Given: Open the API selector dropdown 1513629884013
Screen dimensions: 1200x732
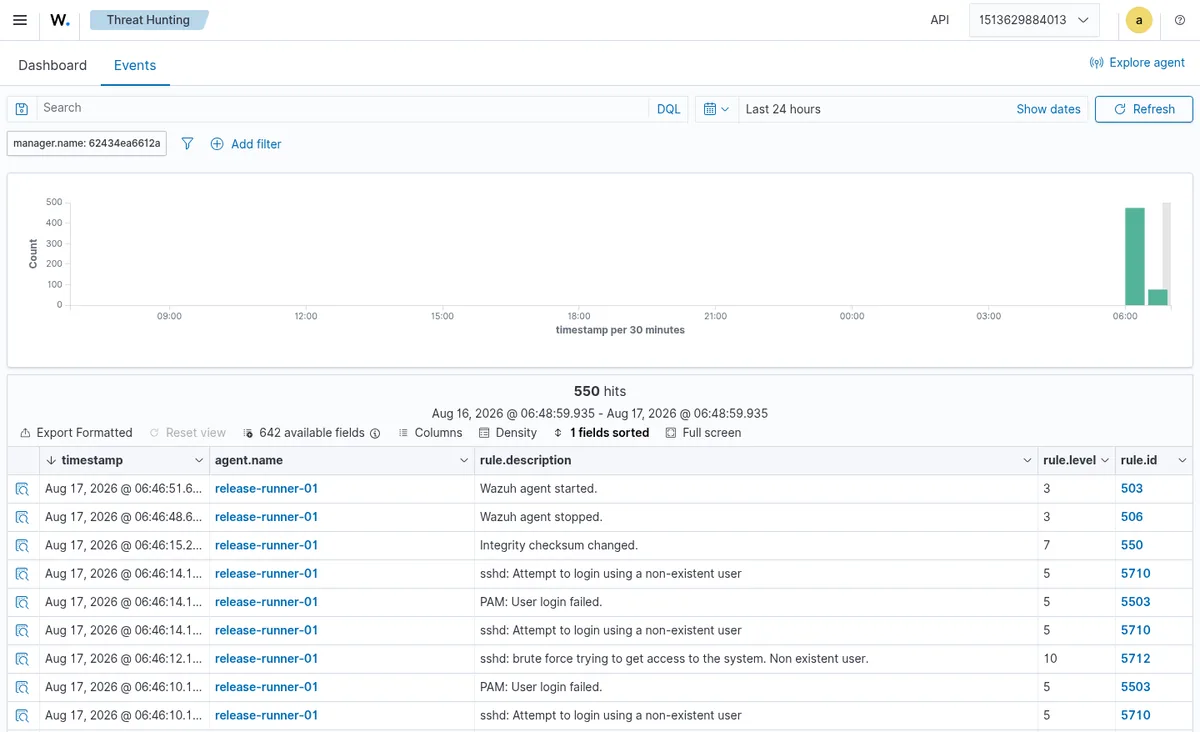Looking at the screenshot, I should coord(1034,20).
